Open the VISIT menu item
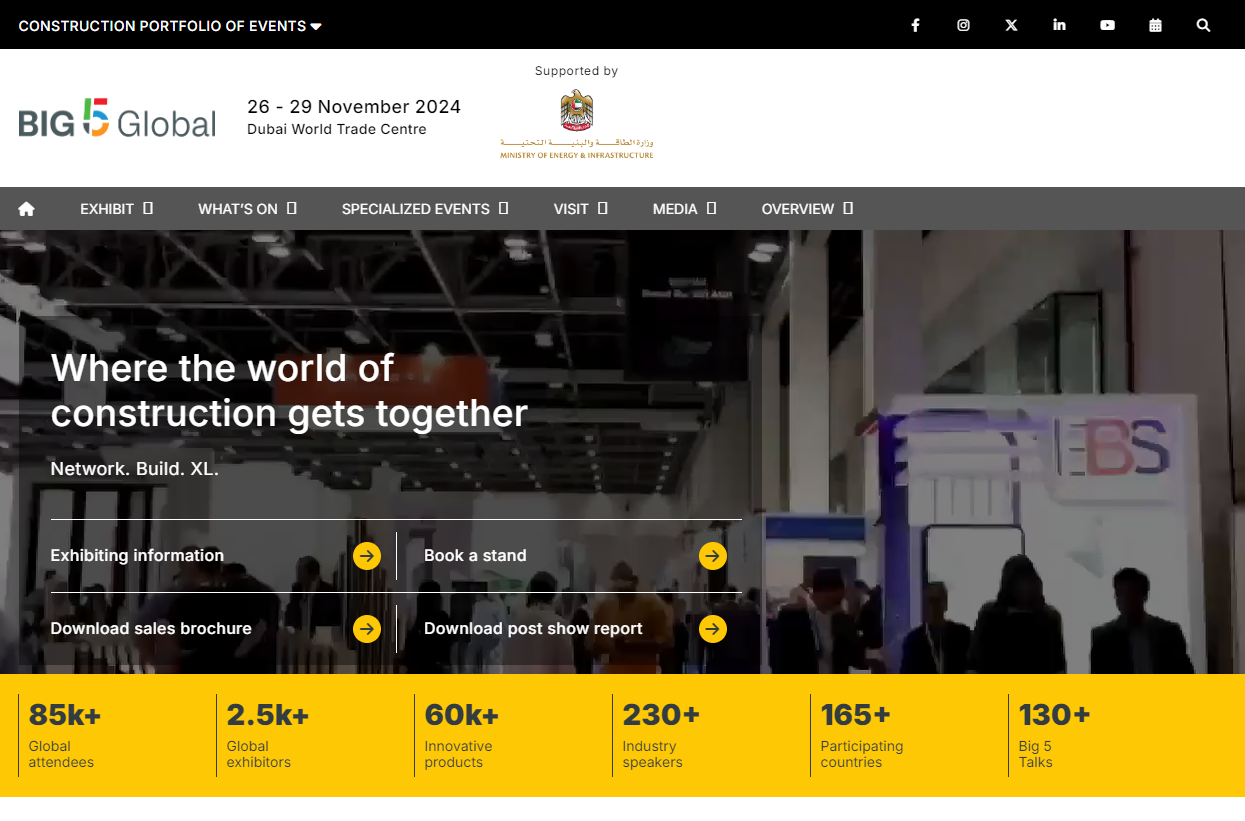Screen dimensions: 1245x821 (x=571, y=209)
